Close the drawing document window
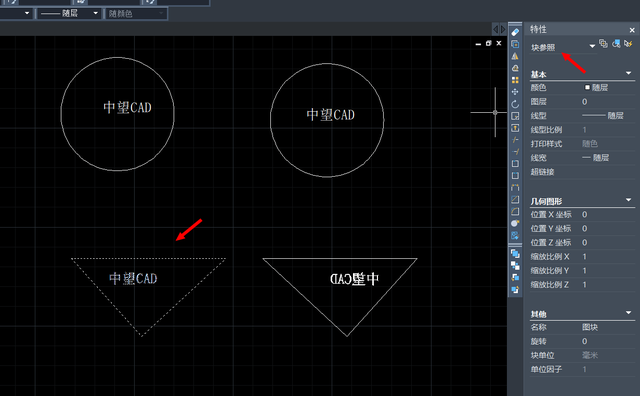 click(x=499, y=43)
